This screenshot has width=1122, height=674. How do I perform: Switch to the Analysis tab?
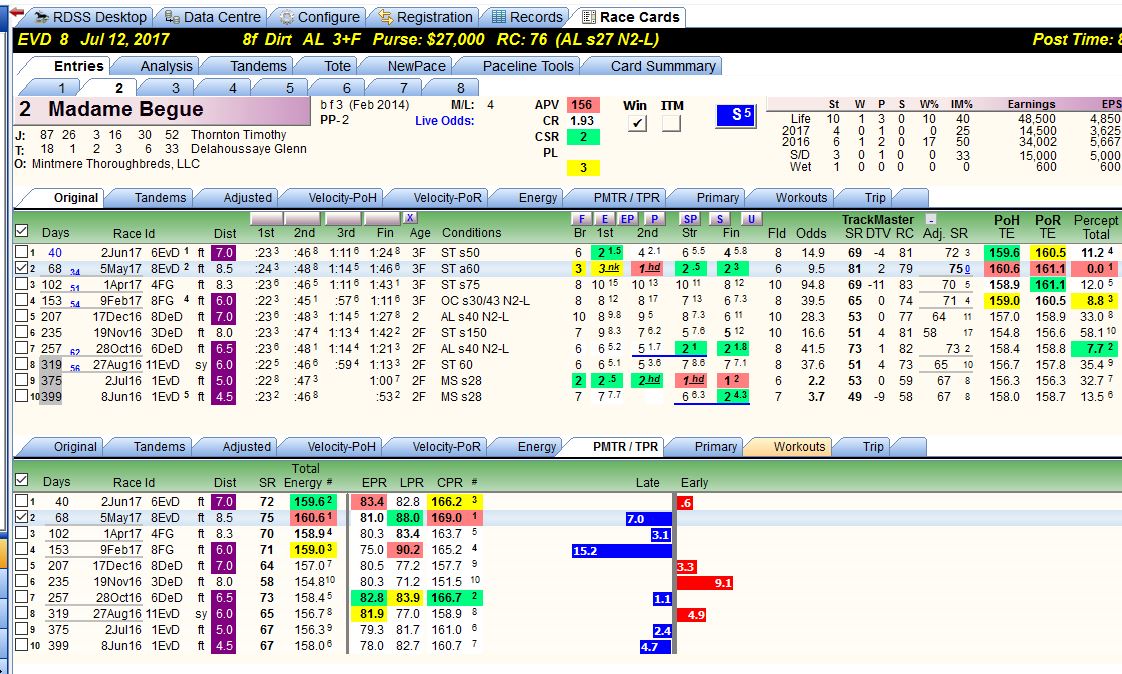(x=166, y=66)
